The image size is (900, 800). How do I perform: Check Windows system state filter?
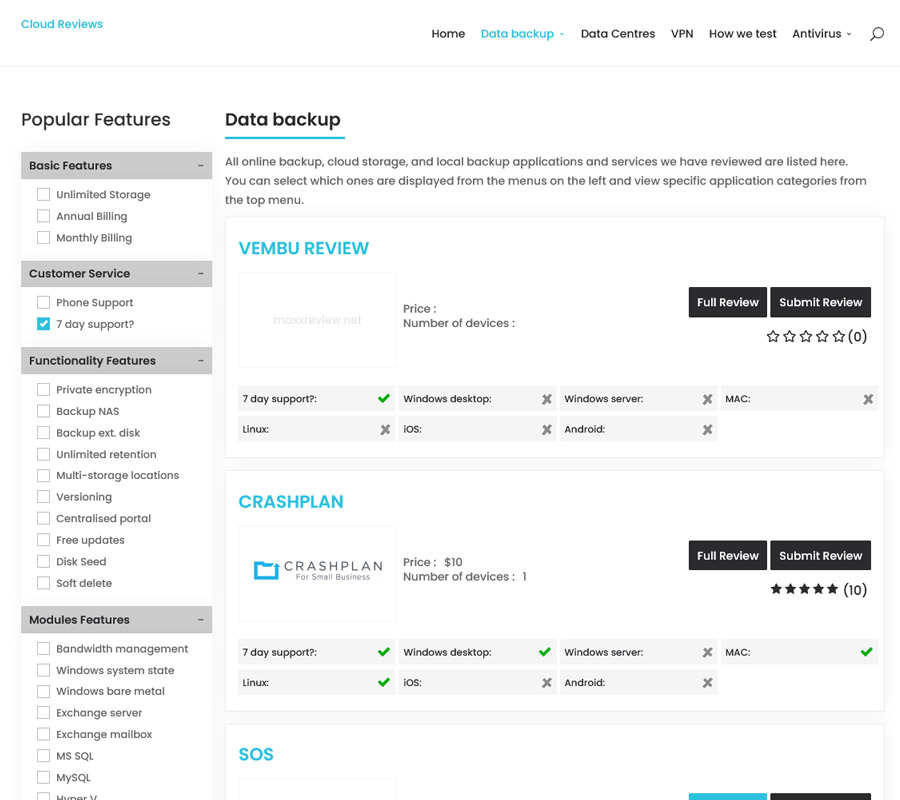pyautogui.click(x=43, y=670)
